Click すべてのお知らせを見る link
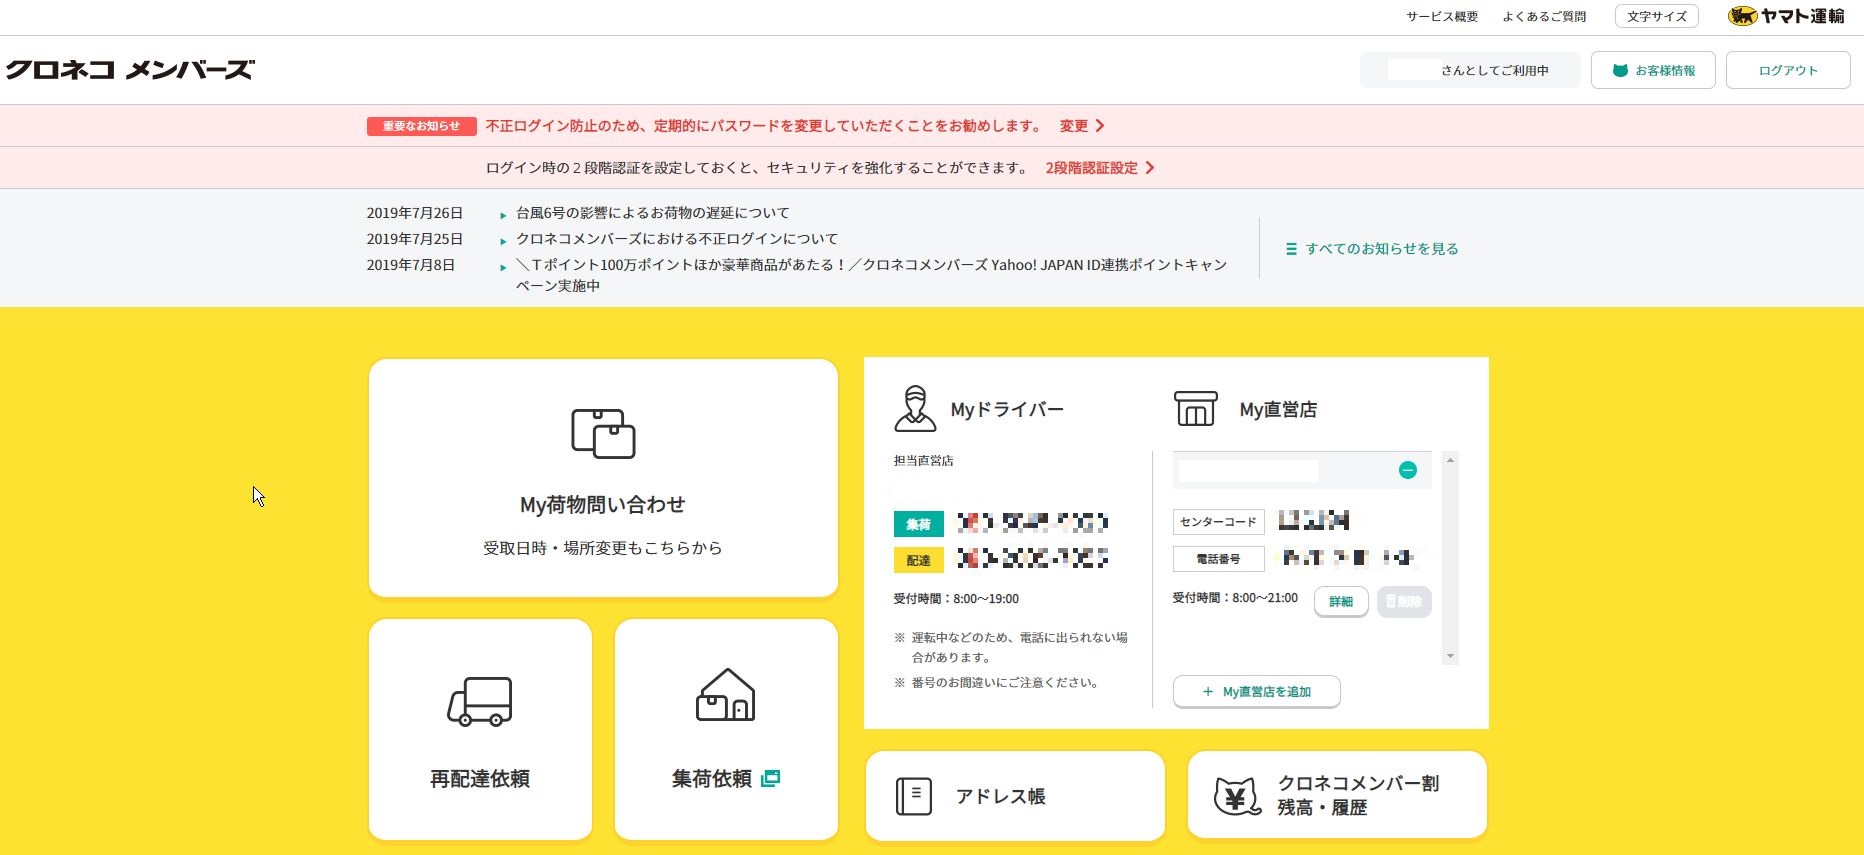 pyautogui.click(x=1382, y=249)
